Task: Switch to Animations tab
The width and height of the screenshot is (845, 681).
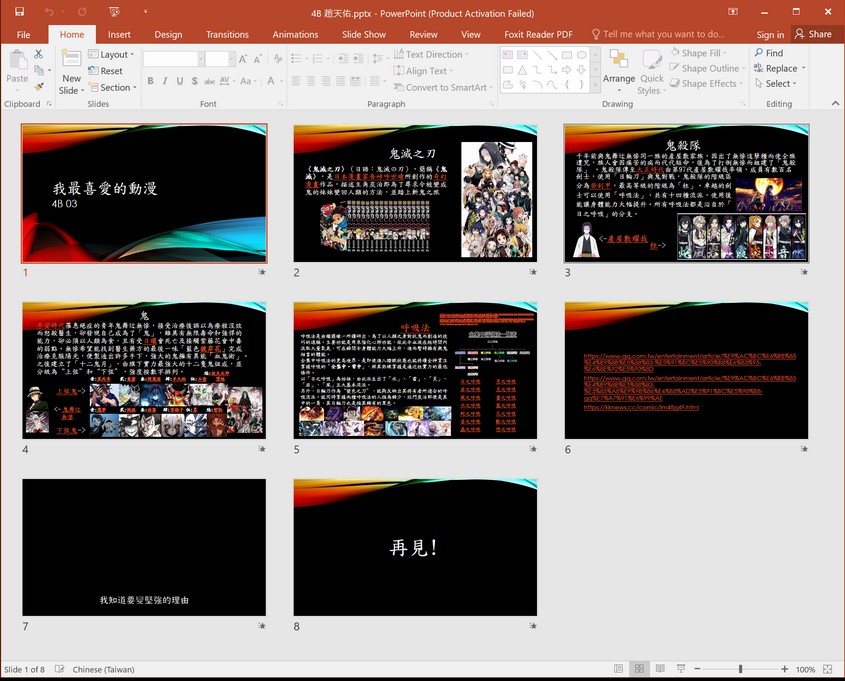Action: point(295,34)
